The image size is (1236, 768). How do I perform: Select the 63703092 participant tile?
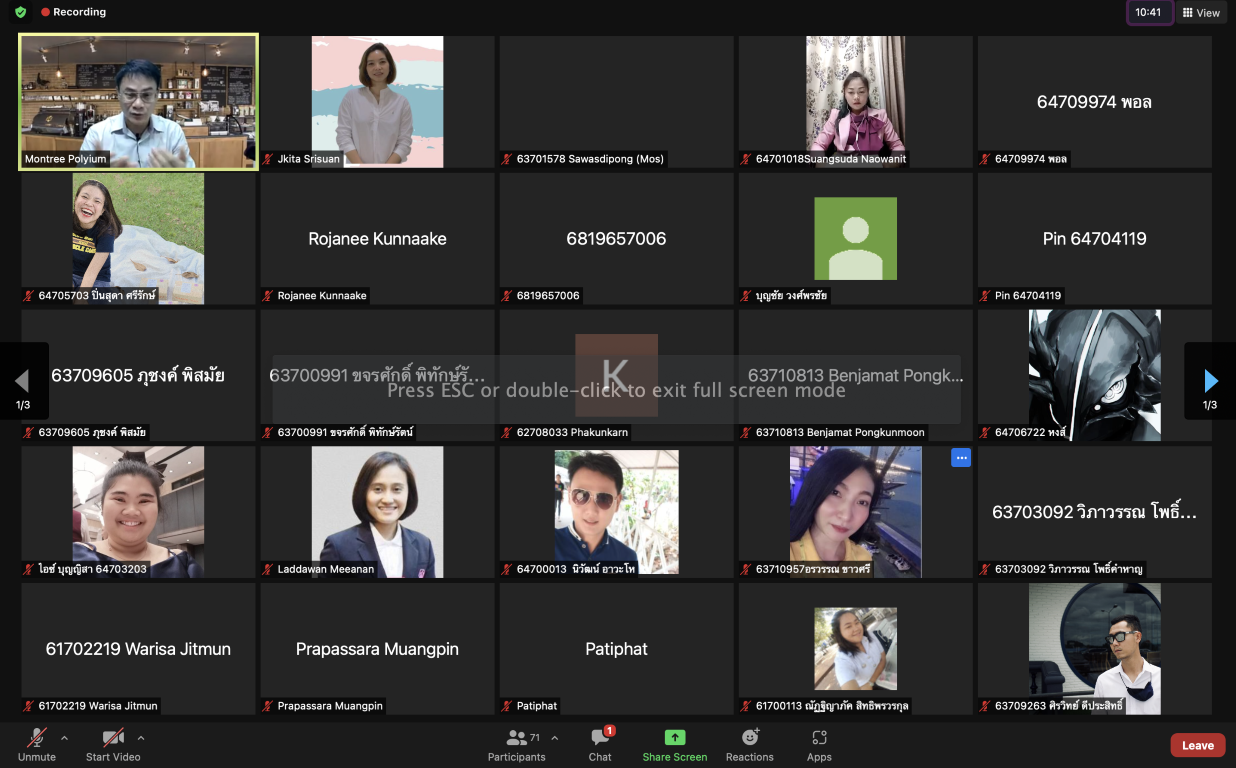1095,512
